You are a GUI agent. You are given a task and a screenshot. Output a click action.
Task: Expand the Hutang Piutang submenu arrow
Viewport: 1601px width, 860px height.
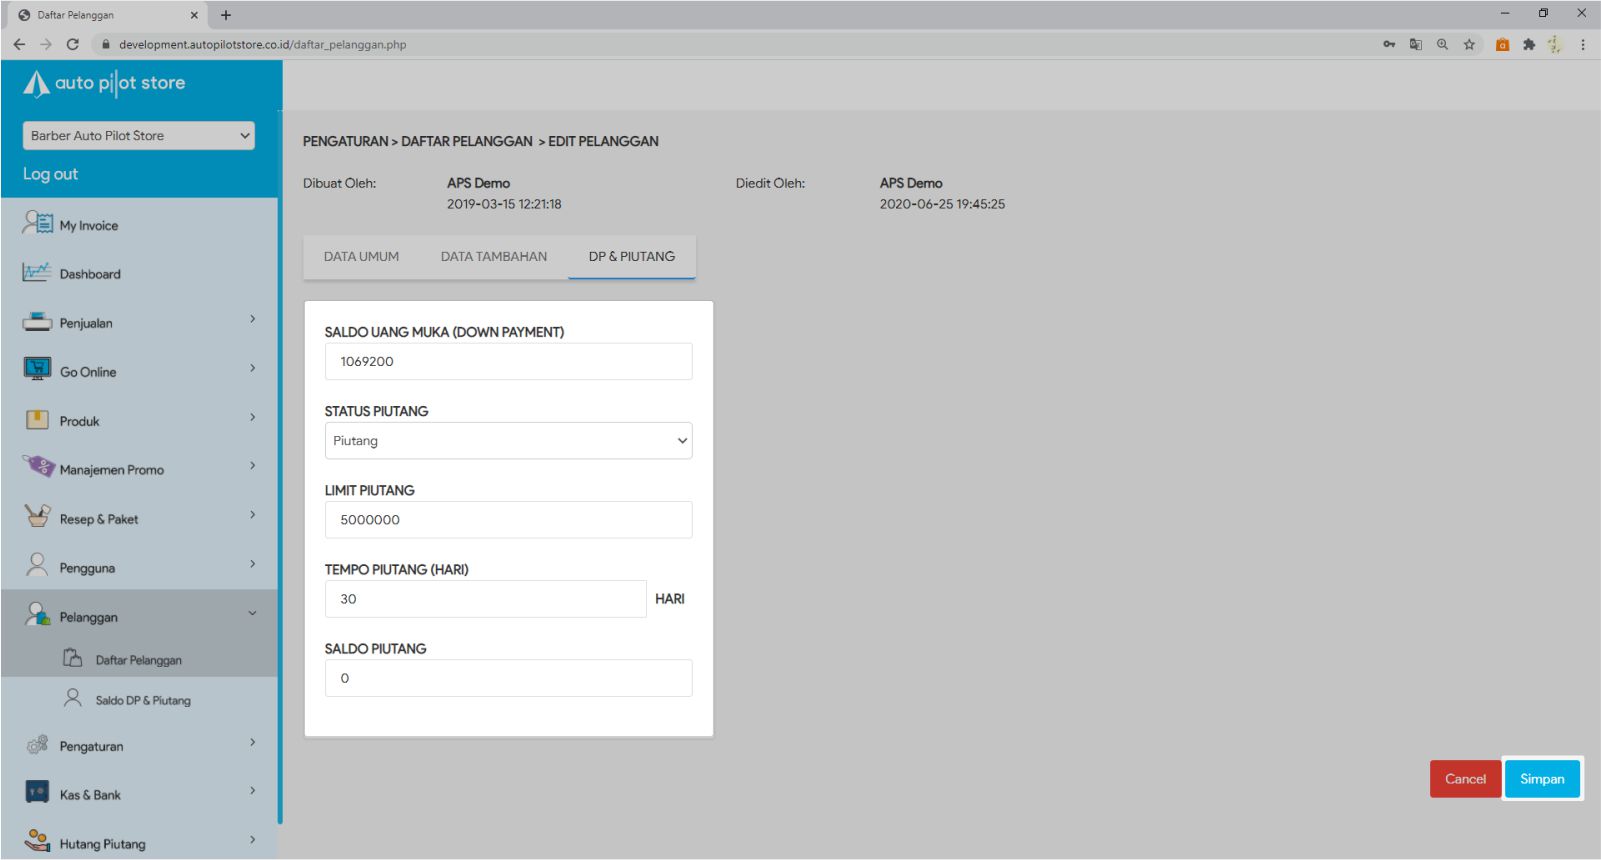[252, 840]
